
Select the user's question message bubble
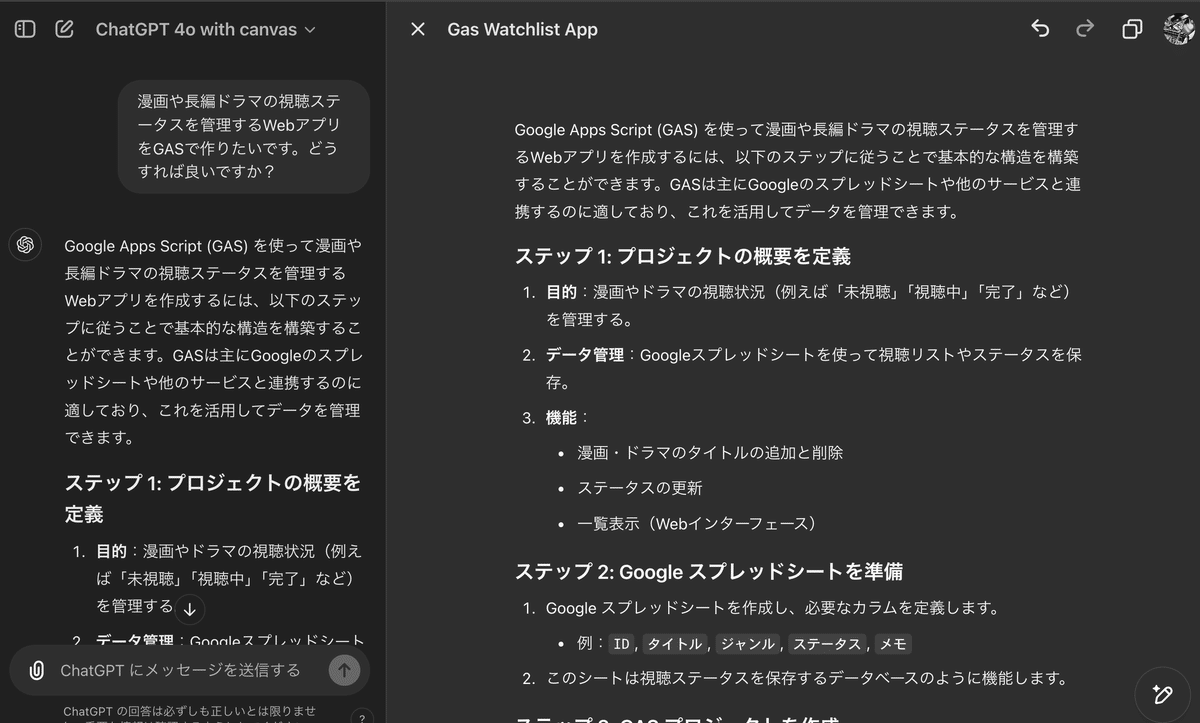click(x=244, y=137)
